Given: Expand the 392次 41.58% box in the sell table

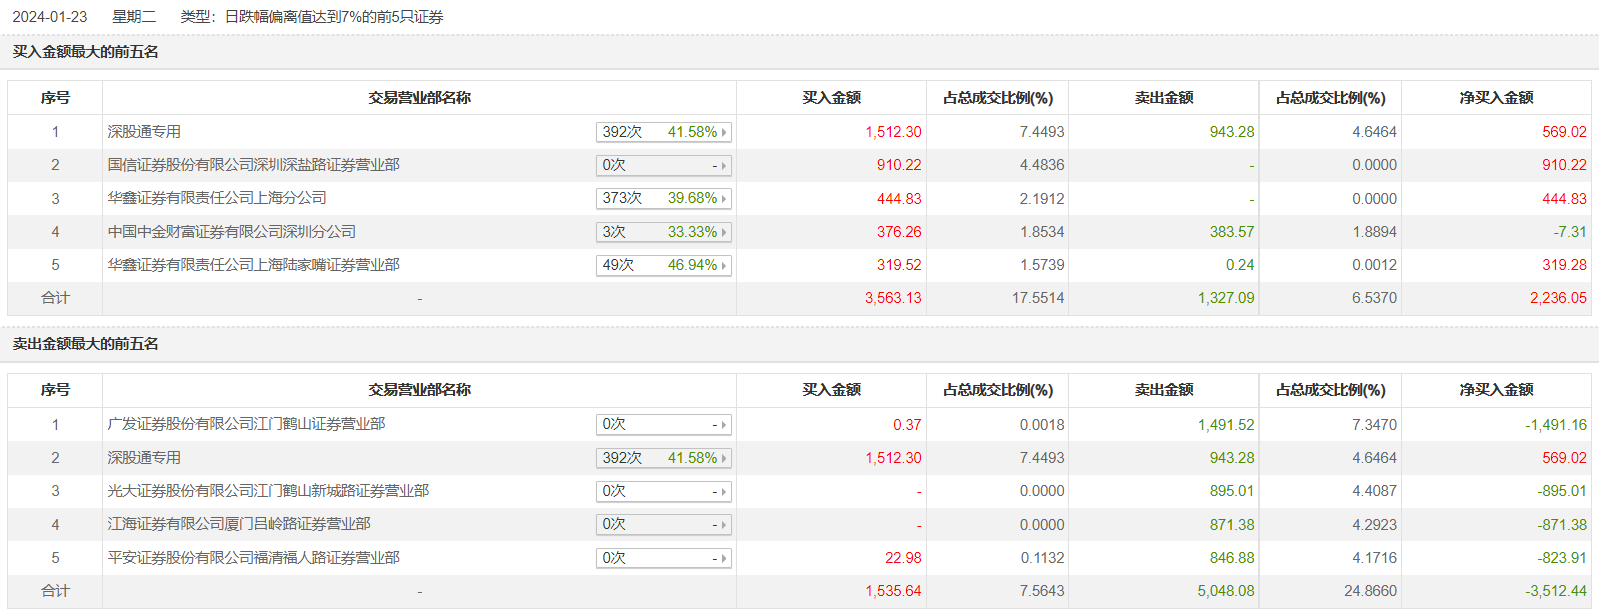Looking at the screenshot, I should (x=664, y=458).
